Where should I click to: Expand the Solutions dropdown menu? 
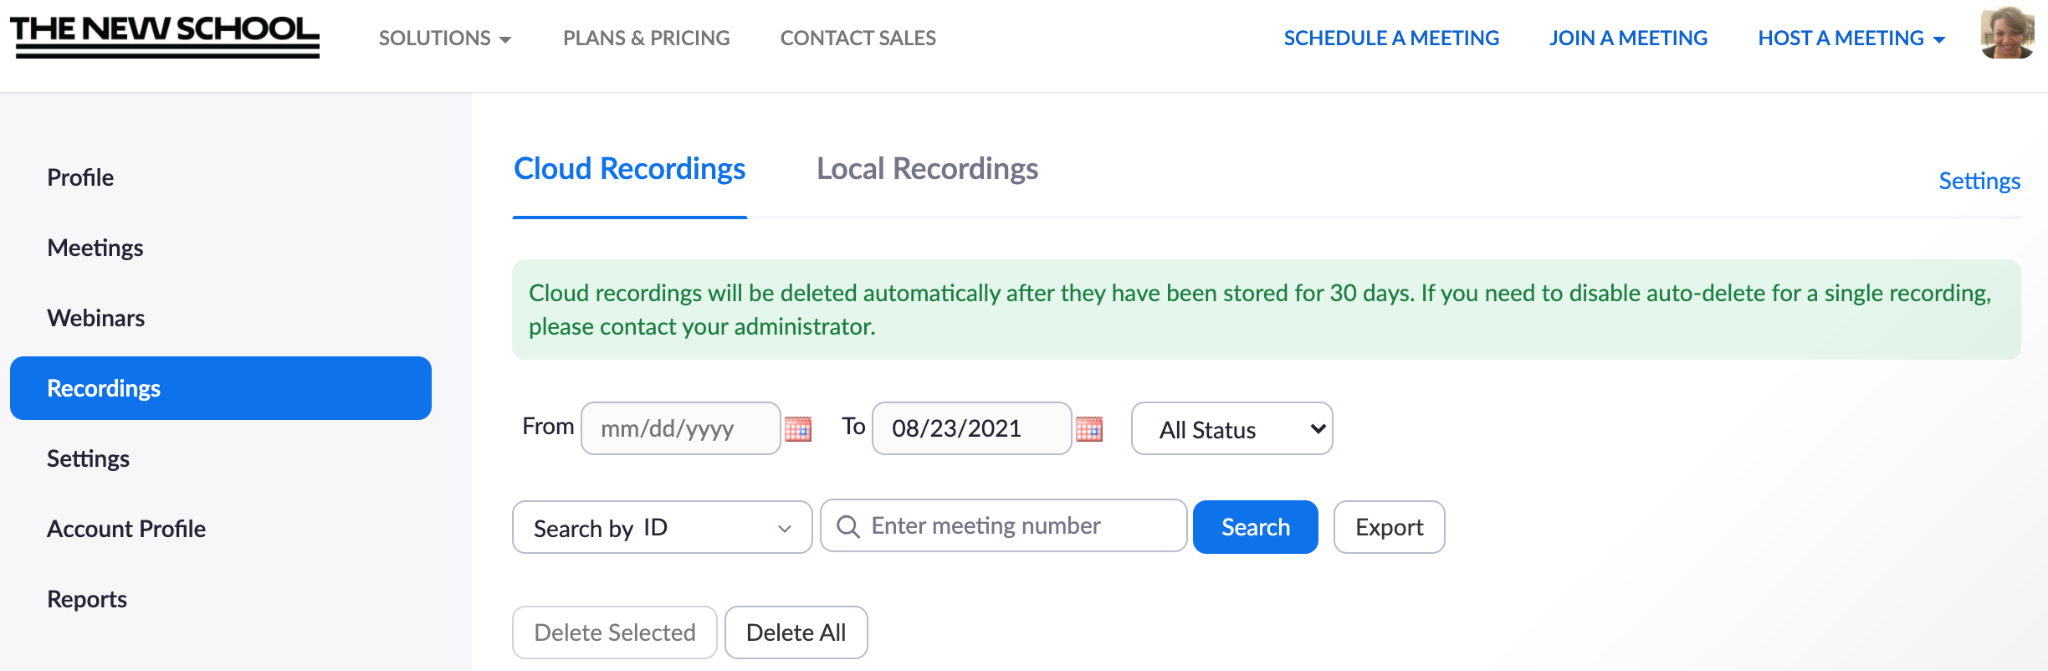coord(445,38)
